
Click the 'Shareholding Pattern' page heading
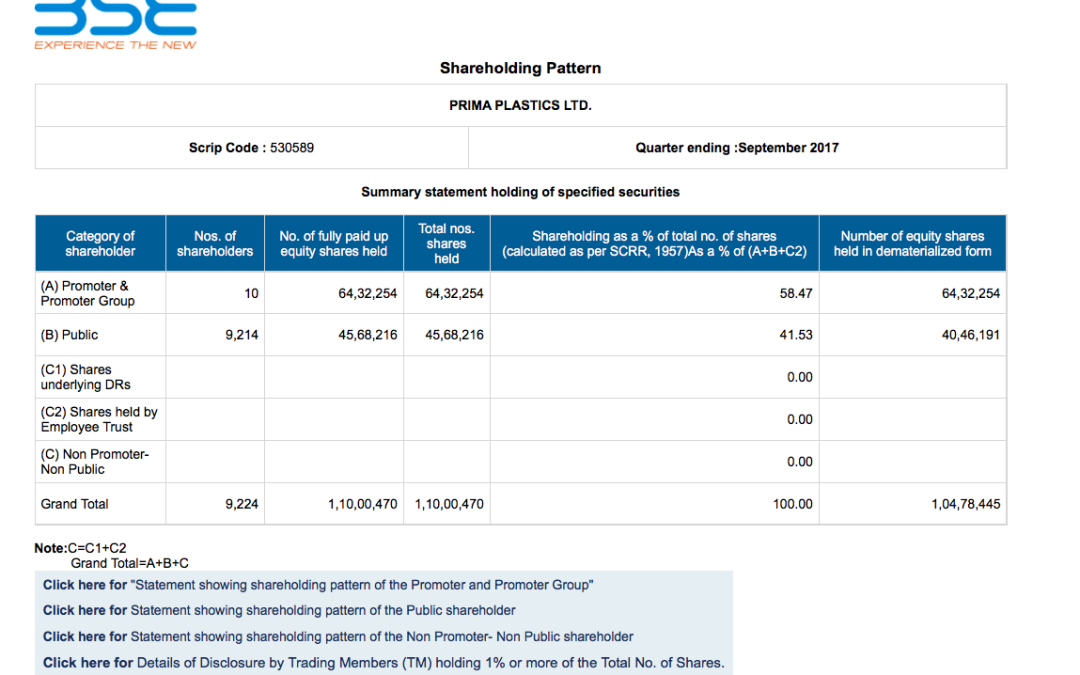(521, 68)
